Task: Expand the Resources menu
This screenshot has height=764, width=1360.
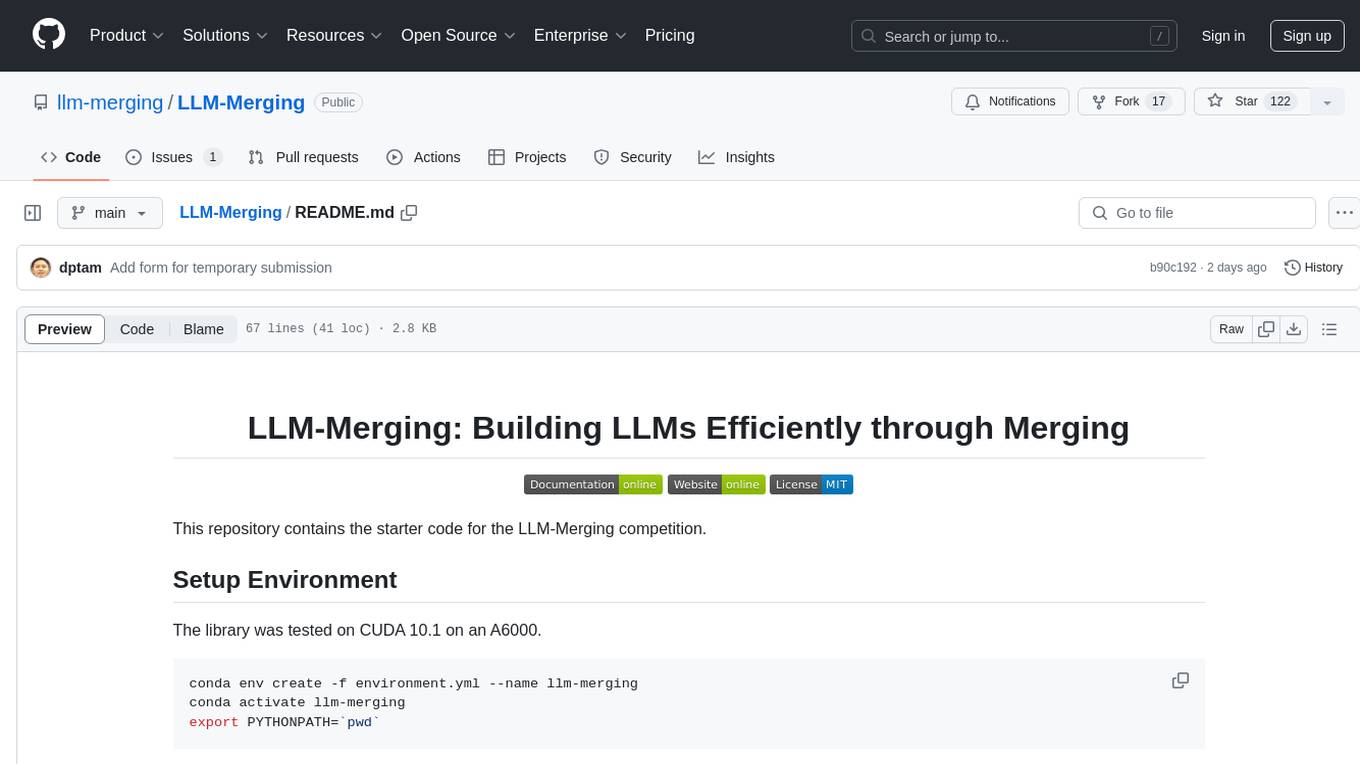Action: 334,35
